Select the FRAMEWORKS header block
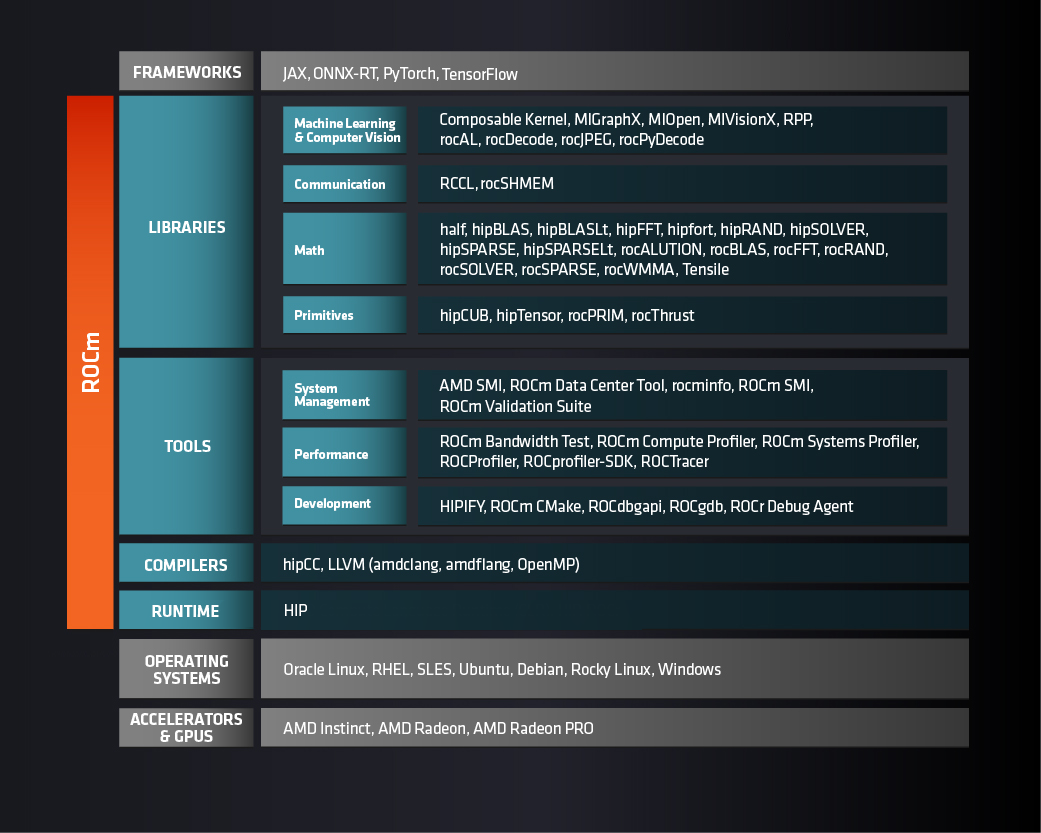This screenshot has height=833, width=1041. tap(187, 72)
